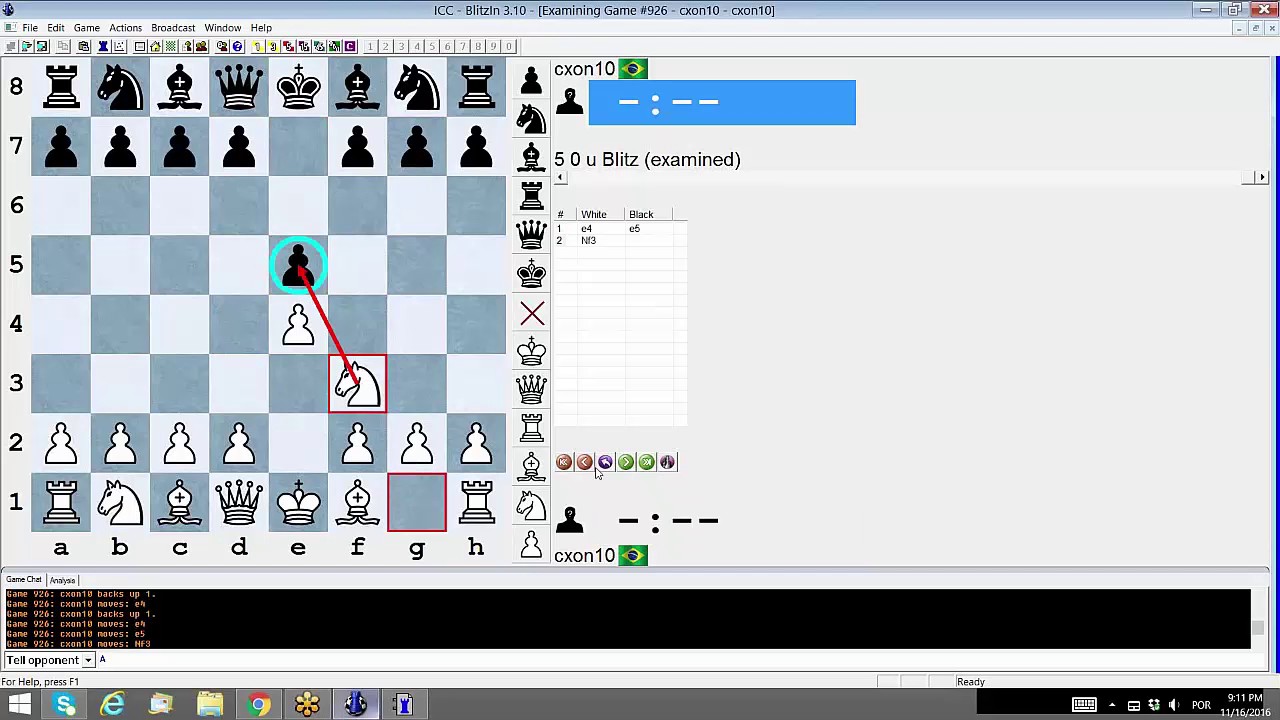Click the purple C toolbar icon
The height and width of the screenshot is (720, 1280).
[x=350, y=46]
